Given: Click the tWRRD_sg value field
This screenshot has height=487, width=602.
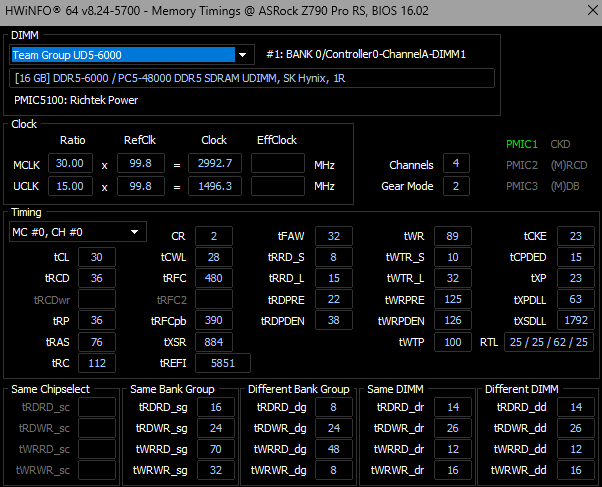Looking at the screenshot, I should coord(215,449).
